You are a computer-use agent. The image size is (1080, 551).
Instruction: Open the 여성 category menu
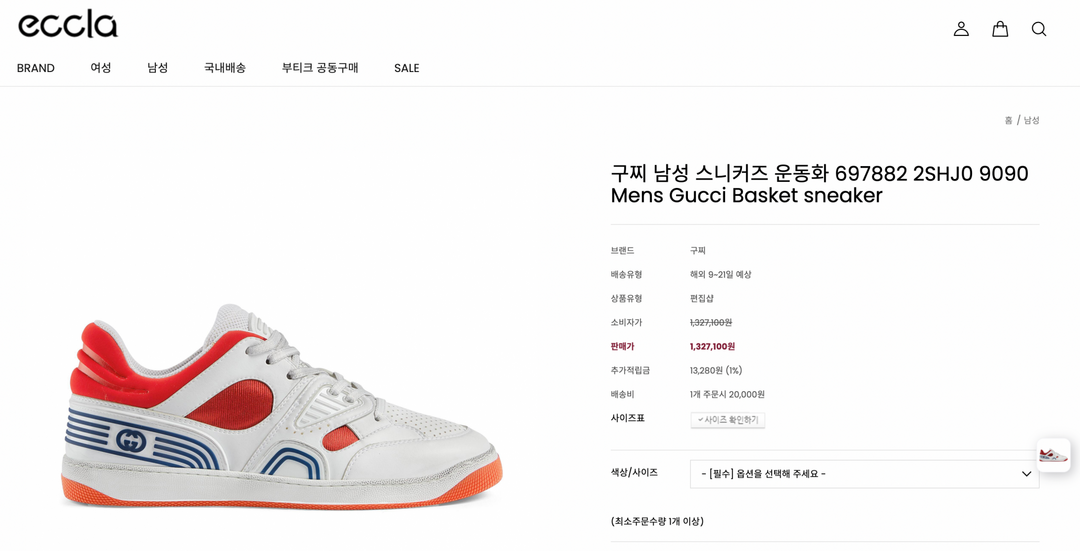[101, 67]
